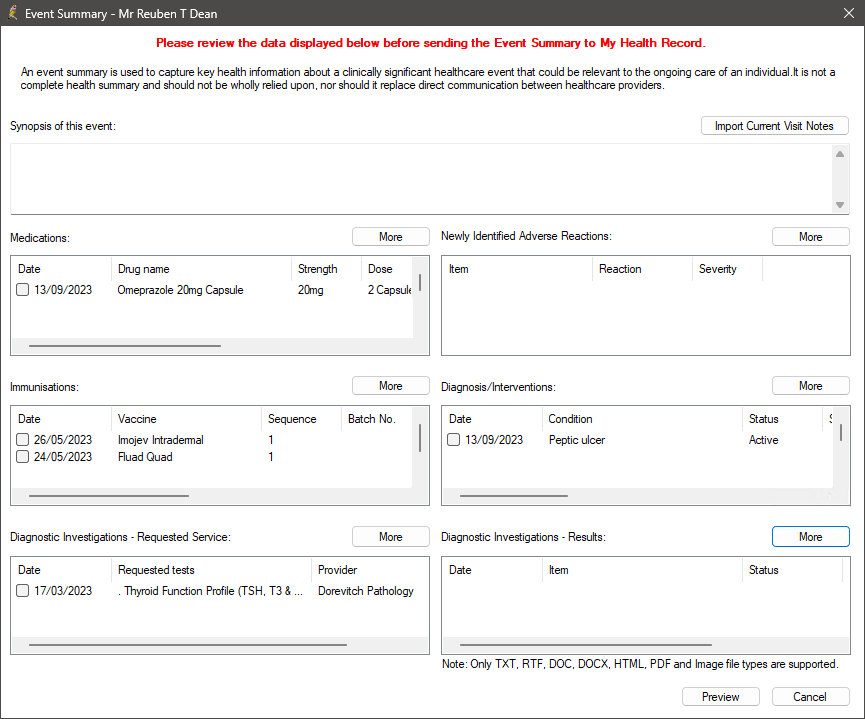Select the Peptic ulcer condition text
Screen dimensions: 865x719
coord(577,440)
